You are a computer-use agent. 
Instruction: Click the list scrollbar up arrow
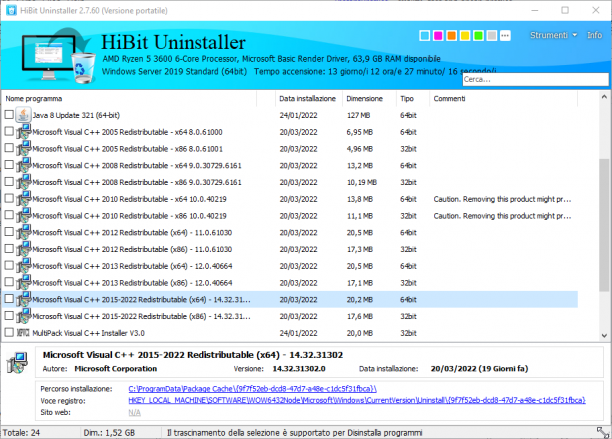point(604,97)
